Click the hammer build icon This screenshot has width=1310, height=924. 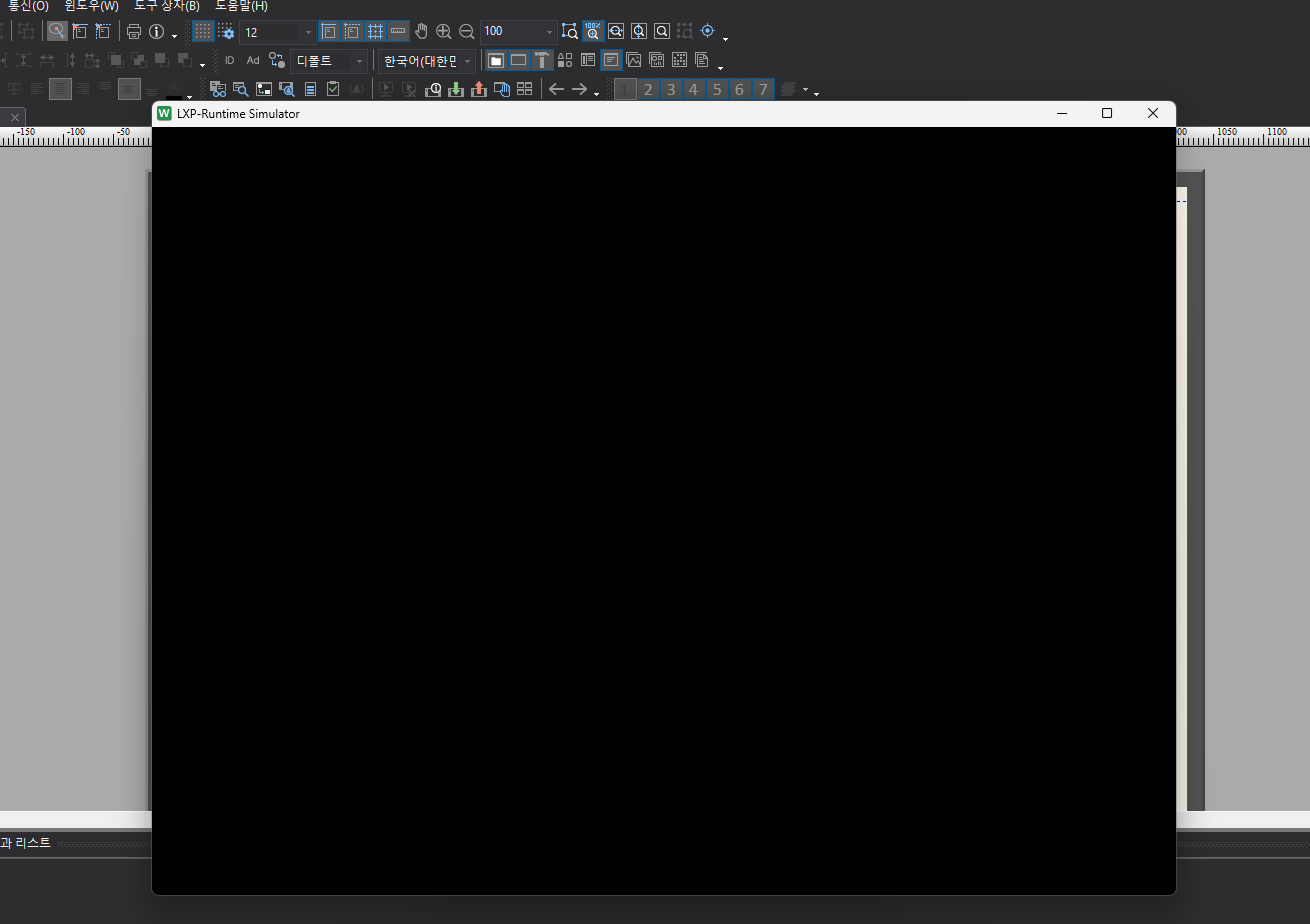(x=542, y=60)
